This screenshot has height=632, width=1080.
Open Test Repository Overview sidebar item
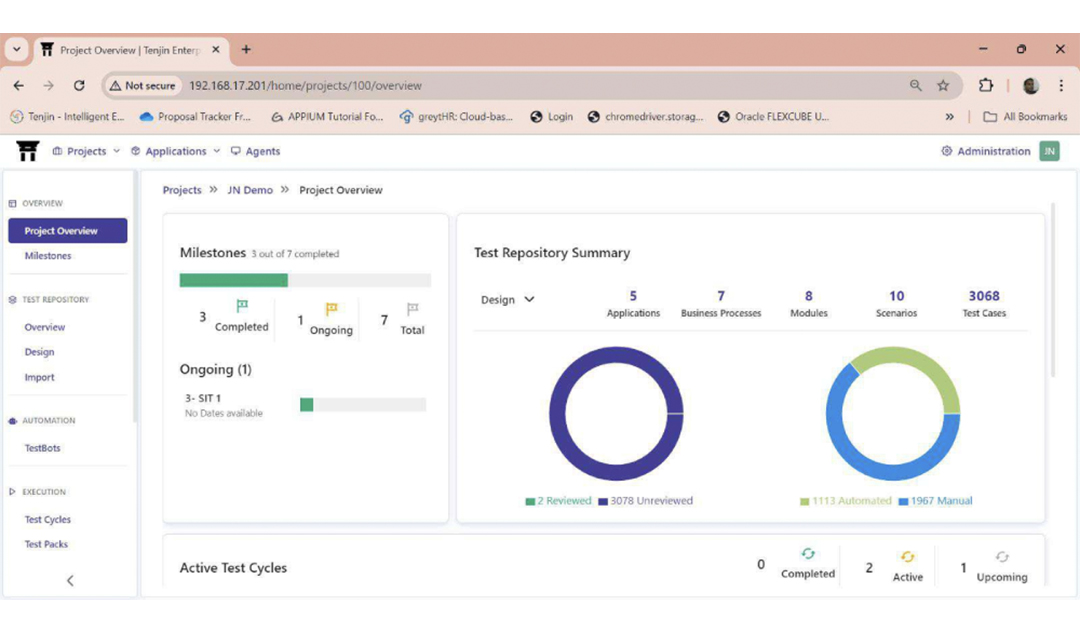tap(45, 327)
